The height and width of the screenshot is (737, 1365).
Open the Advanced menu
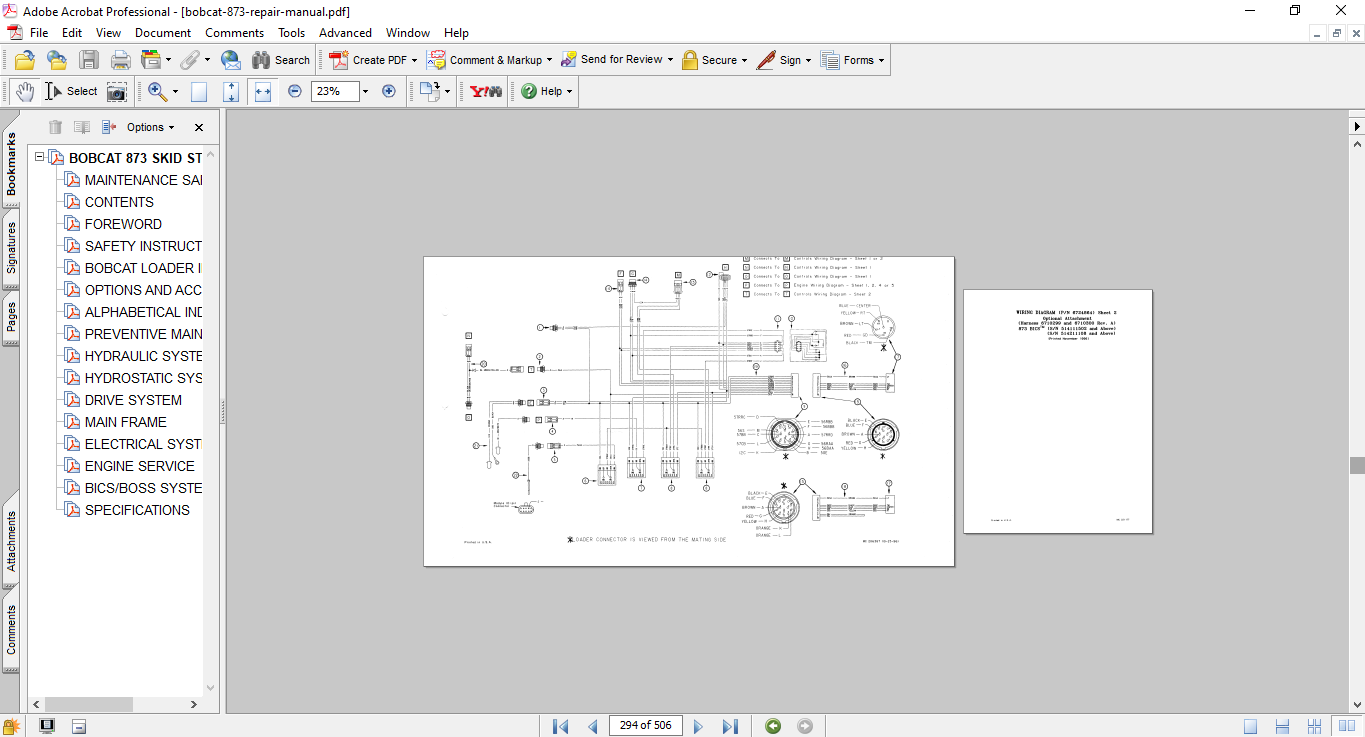click(x=345, y=33)
